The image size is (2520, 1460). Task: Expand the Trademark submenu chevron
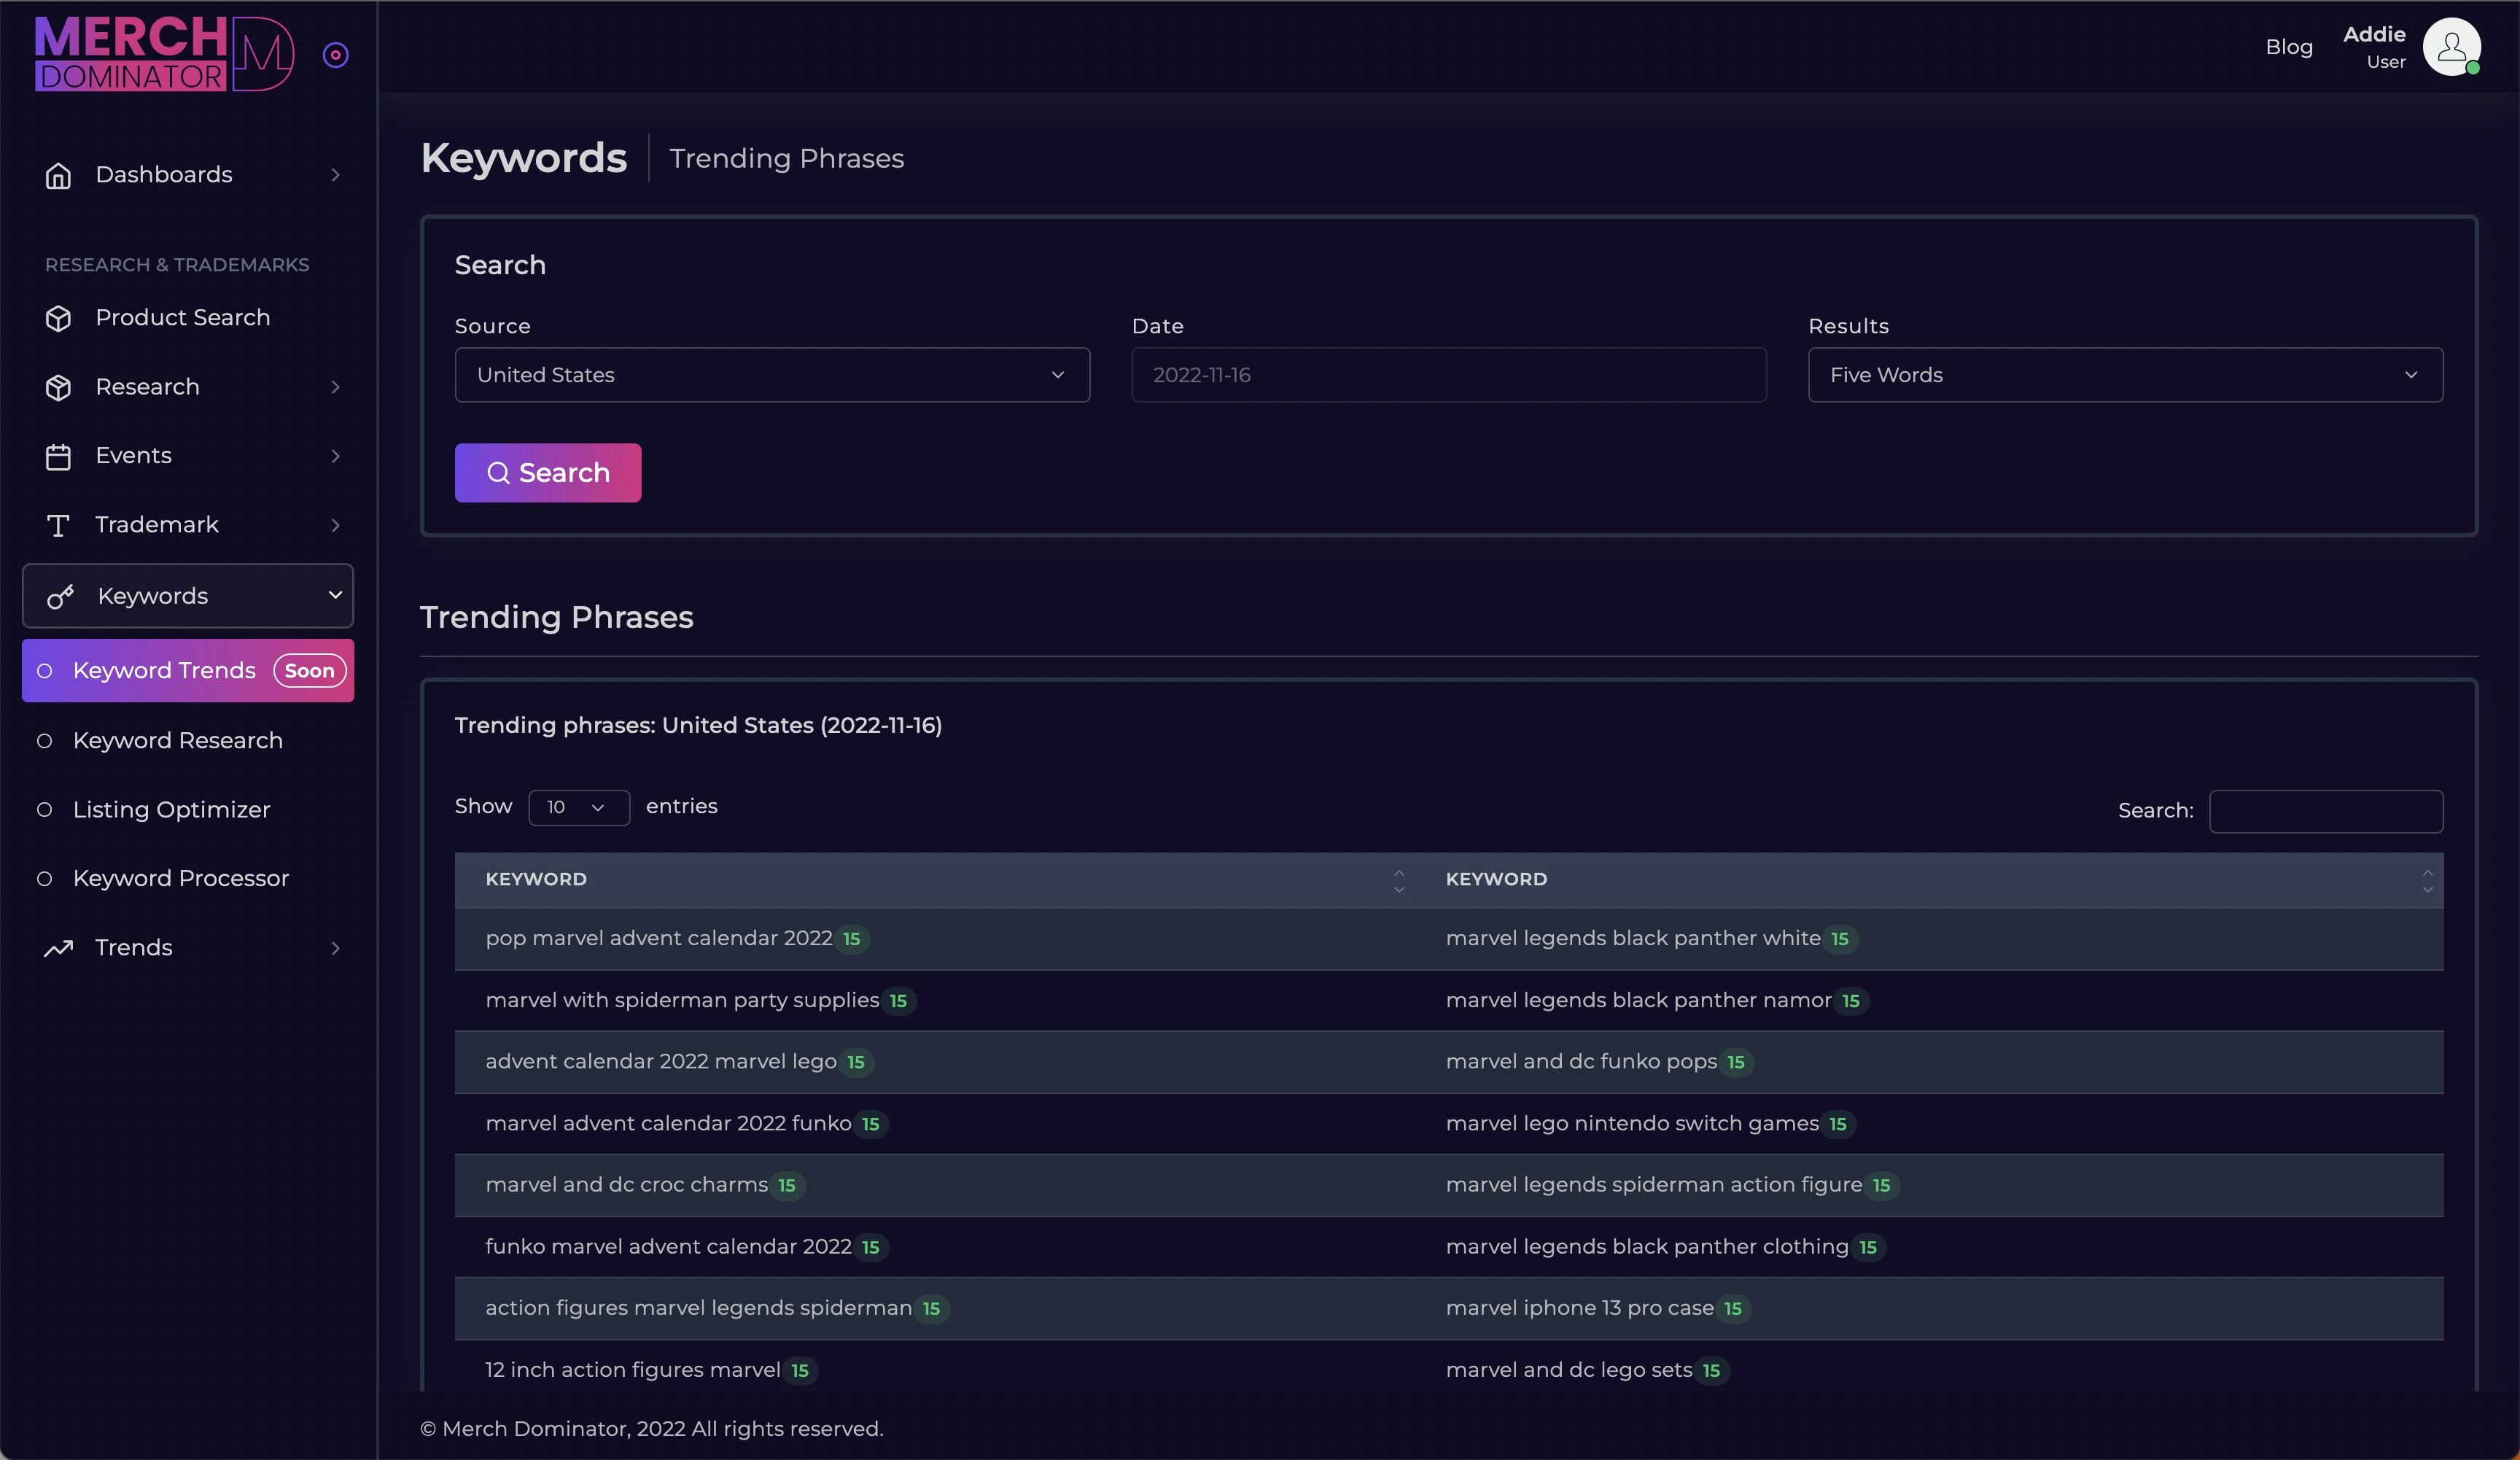point(335,525)
